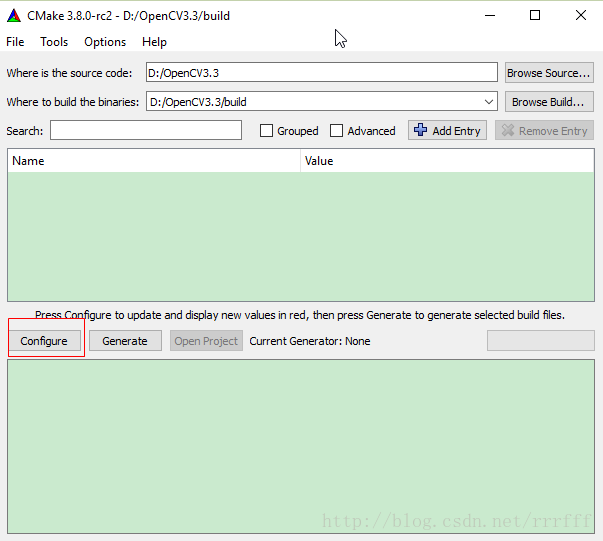Minimize the CMake window
The height and width of the screenshot is (541, 603).
pyautogui.click(x=490, y=16)
